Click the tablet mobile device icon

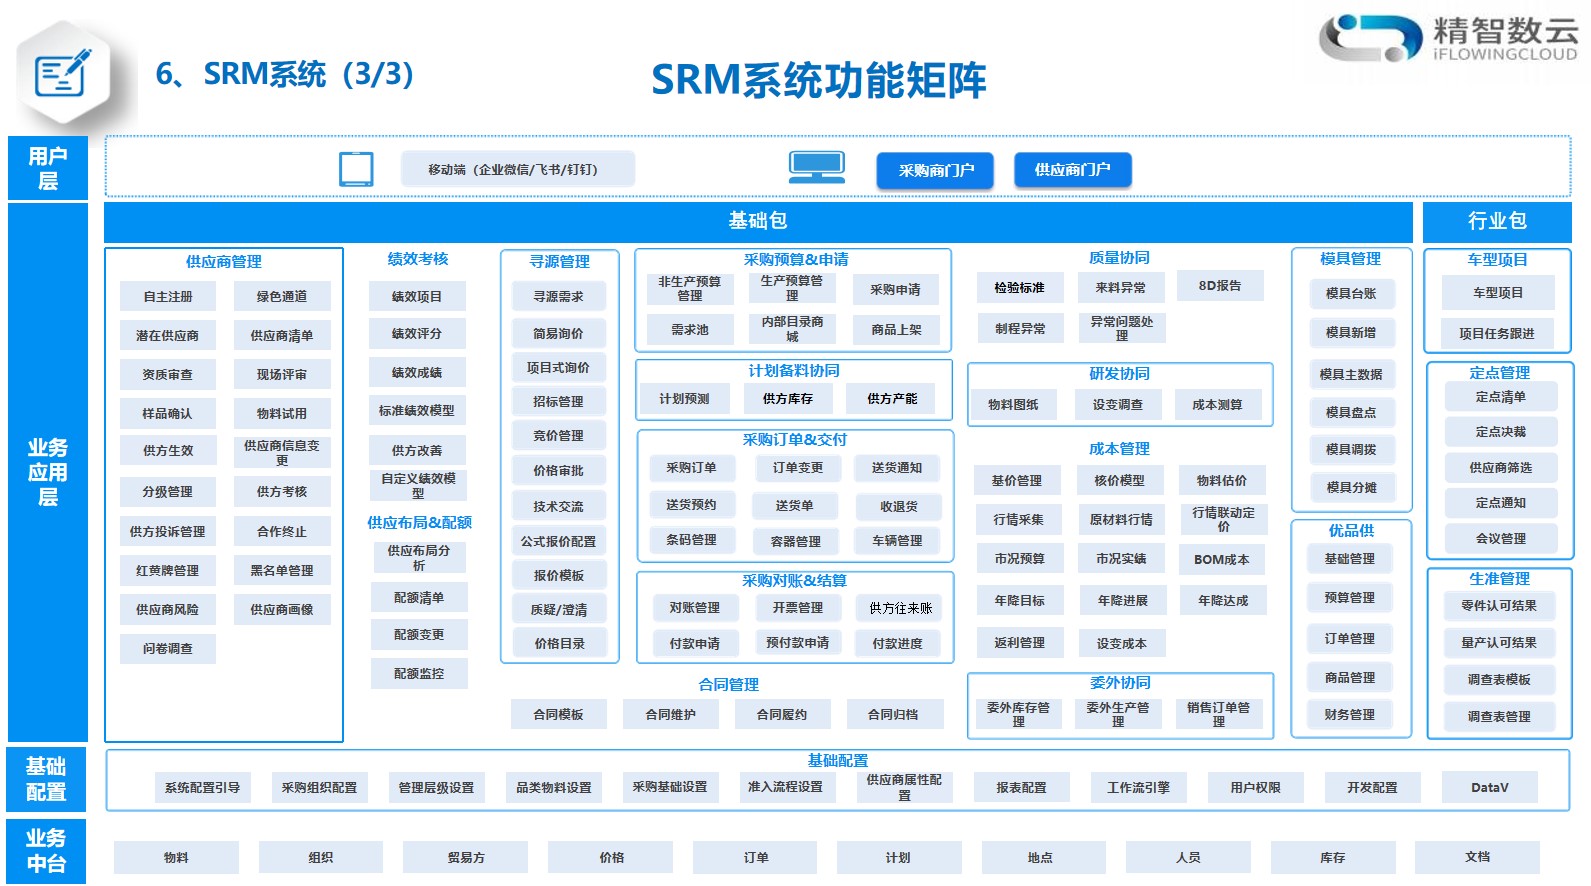356,169
